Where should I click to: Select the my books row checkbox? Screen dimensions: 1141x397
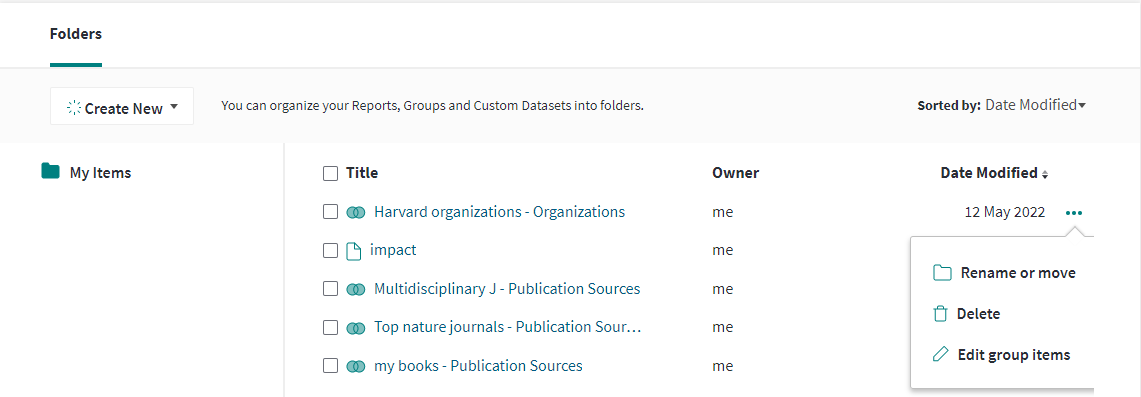[x=330, y=366]
